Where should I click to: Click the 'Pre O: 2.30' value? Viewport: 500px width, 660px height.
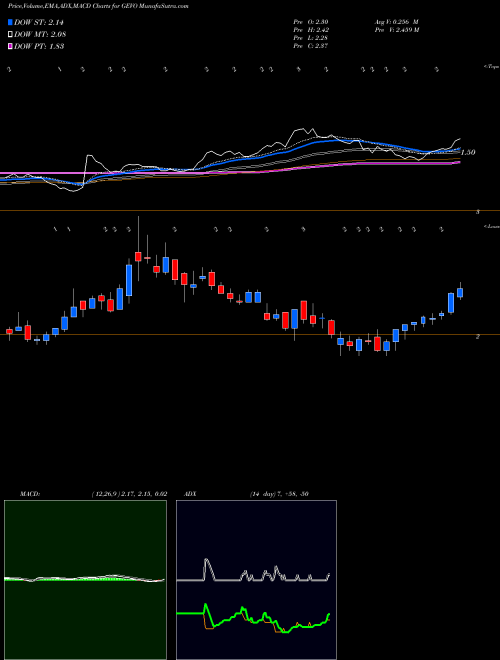tap(311, 22)
